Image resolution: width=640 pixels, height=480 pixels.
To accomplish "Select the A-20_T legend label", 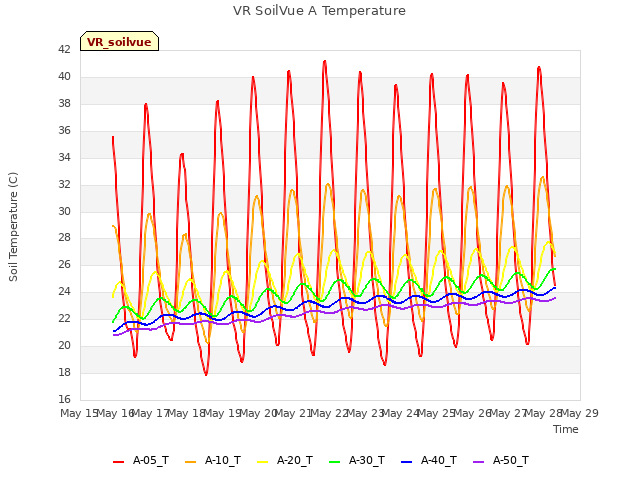I will click(295, 461).
